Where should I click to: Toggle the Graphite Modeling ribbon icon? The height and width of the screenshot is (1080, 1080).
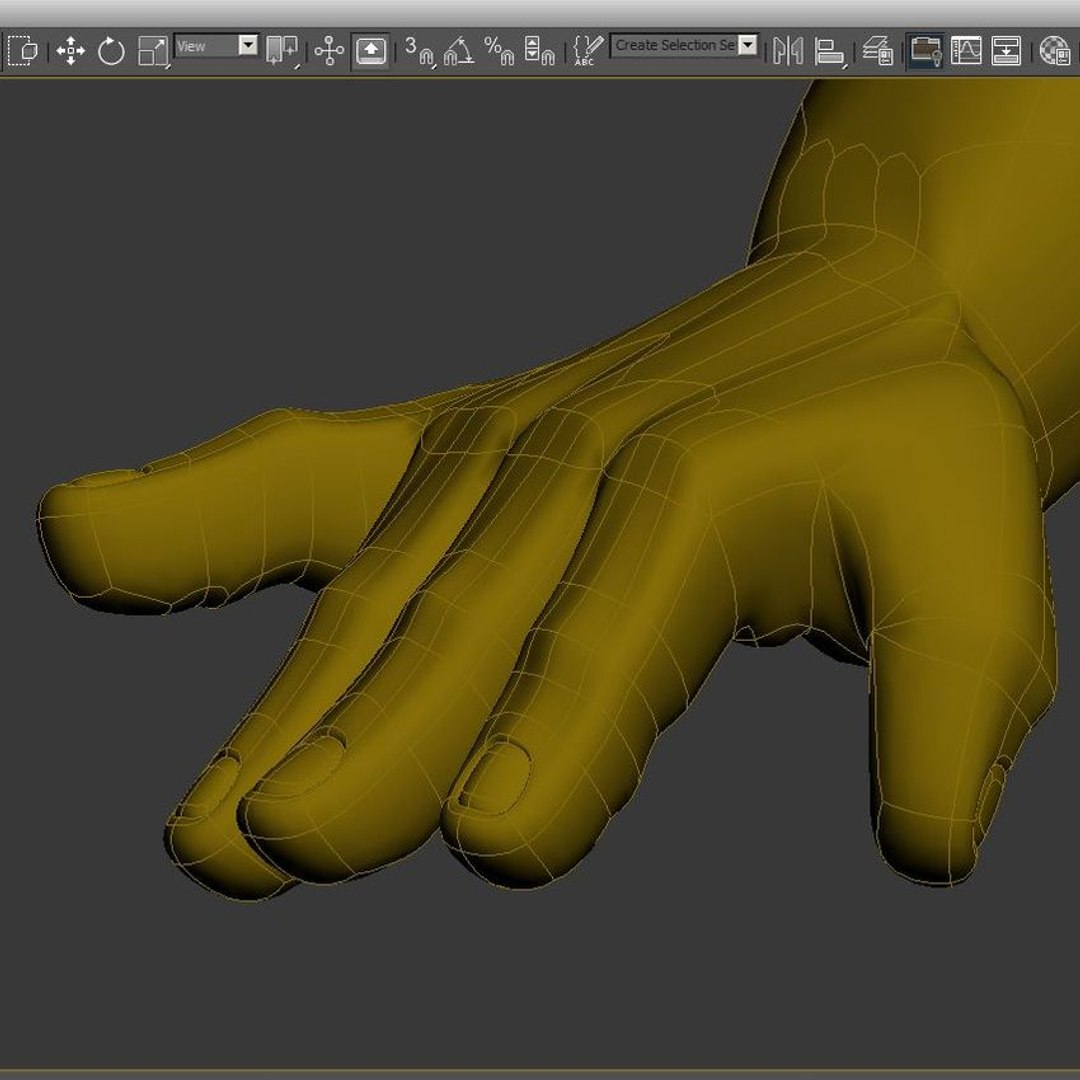click(x=925, y=51)
